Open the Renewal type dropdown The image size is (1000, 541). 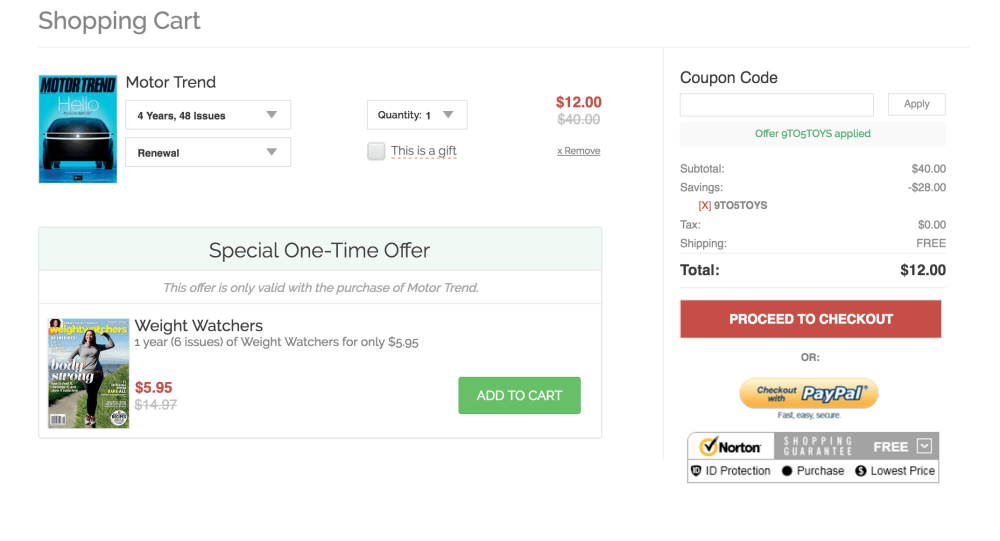click(x=208, y=153)
